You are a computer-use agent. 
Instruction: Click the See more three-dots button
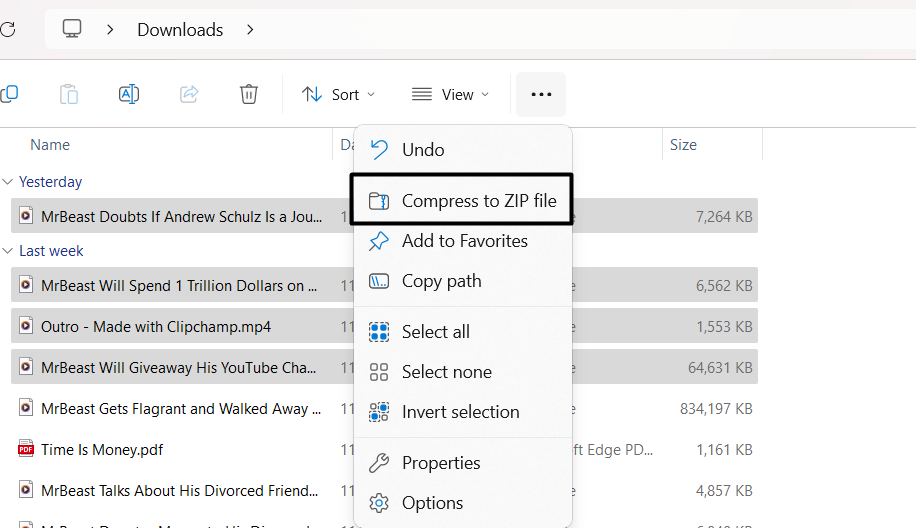541,94
